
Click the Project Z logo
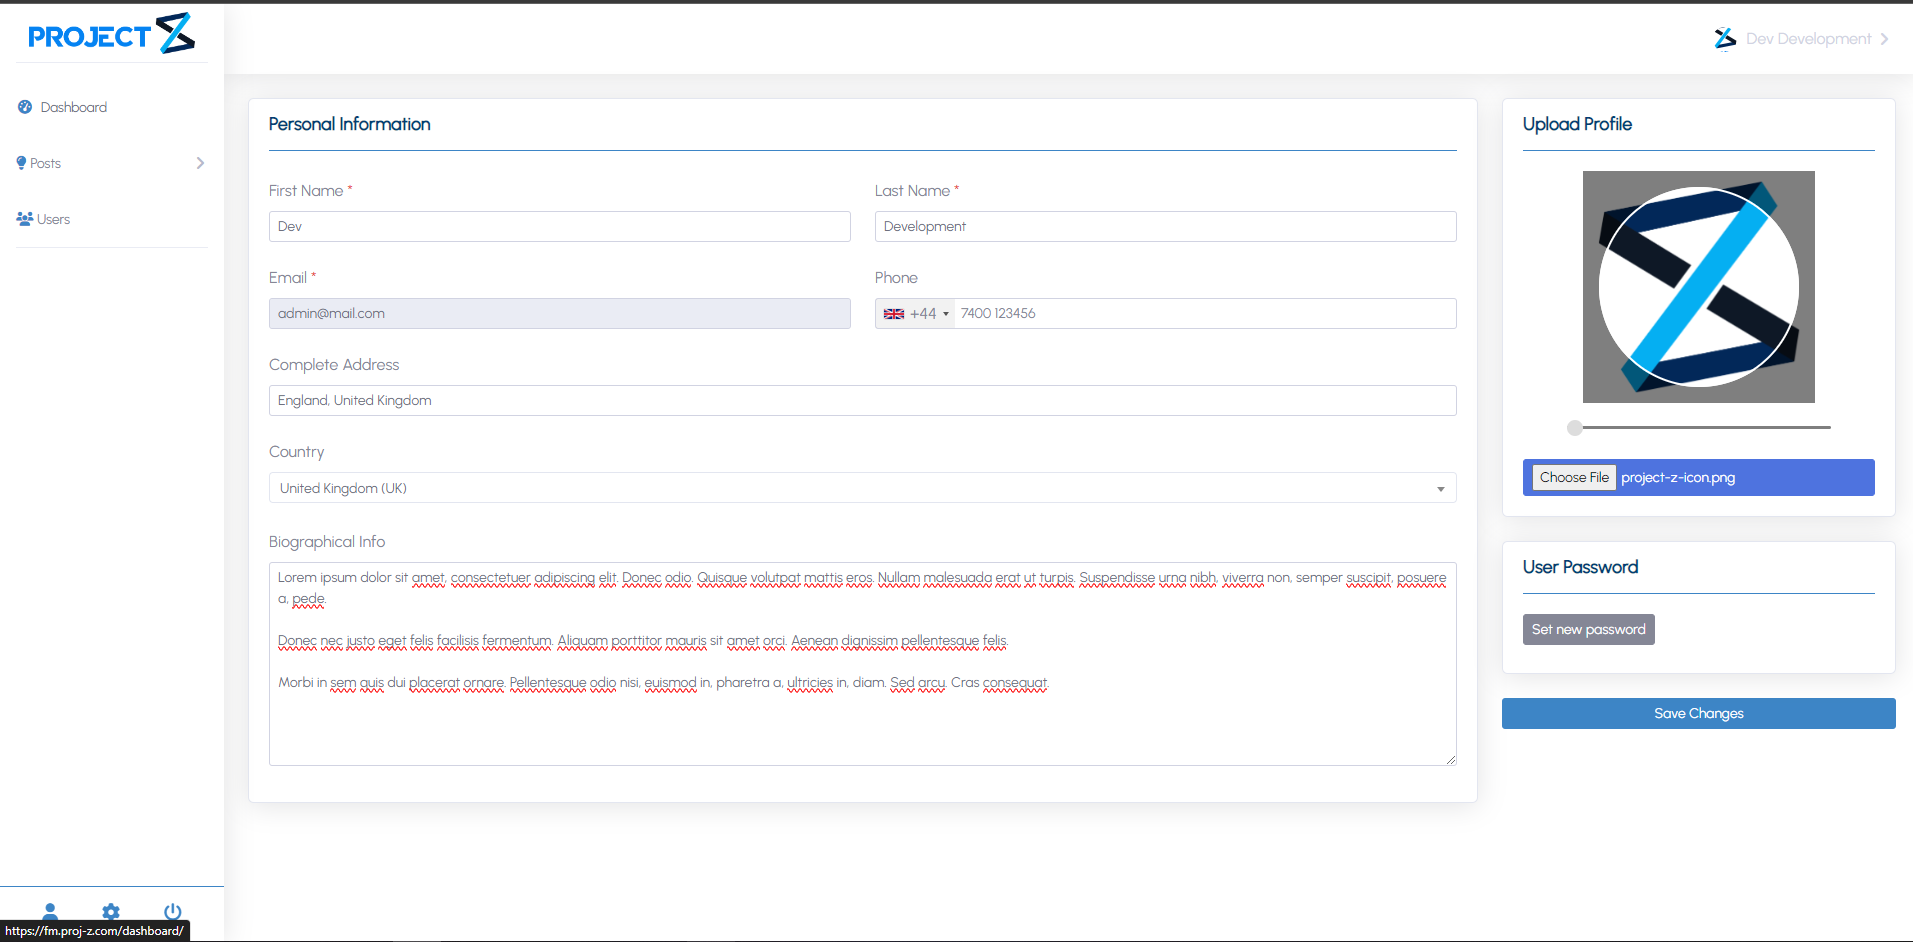point(111,34)
